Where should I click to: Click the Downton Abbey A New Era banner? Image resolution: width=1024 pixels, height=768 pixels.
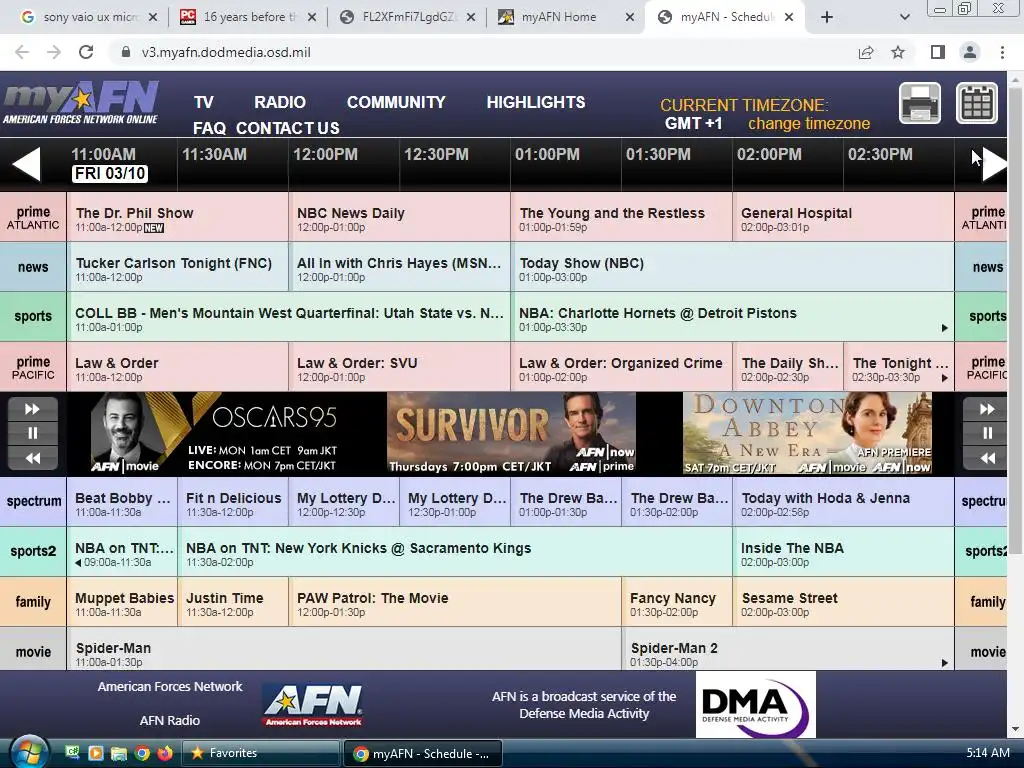807,433
